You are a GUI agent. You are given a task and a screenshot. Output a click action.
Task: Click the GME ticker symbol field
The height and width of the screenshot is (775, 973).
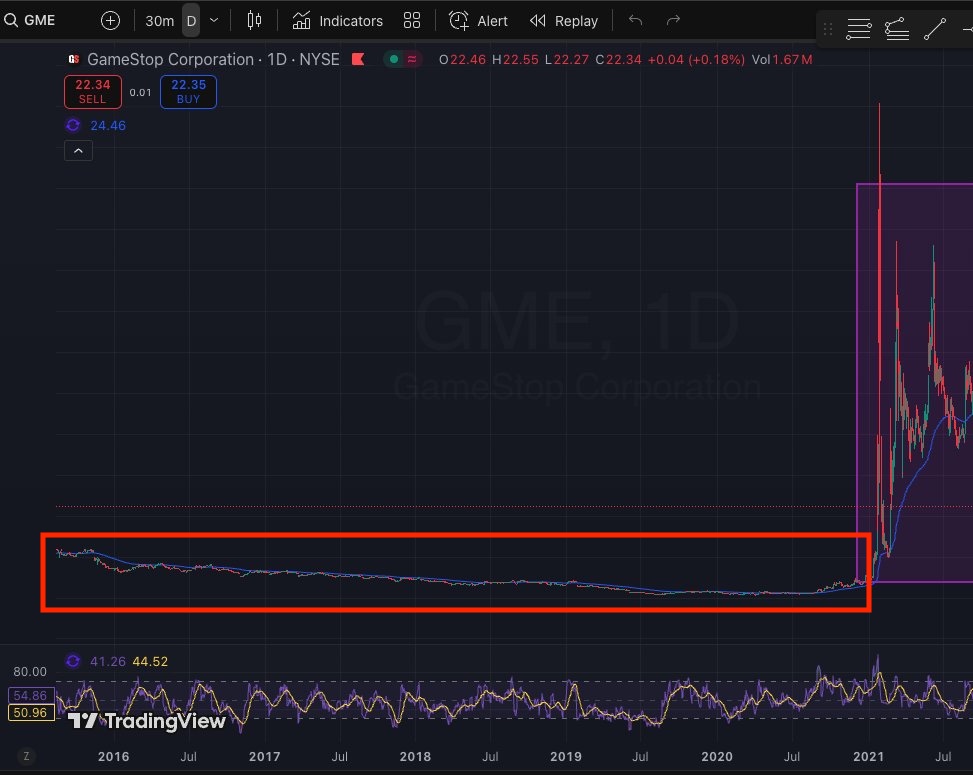39,20
